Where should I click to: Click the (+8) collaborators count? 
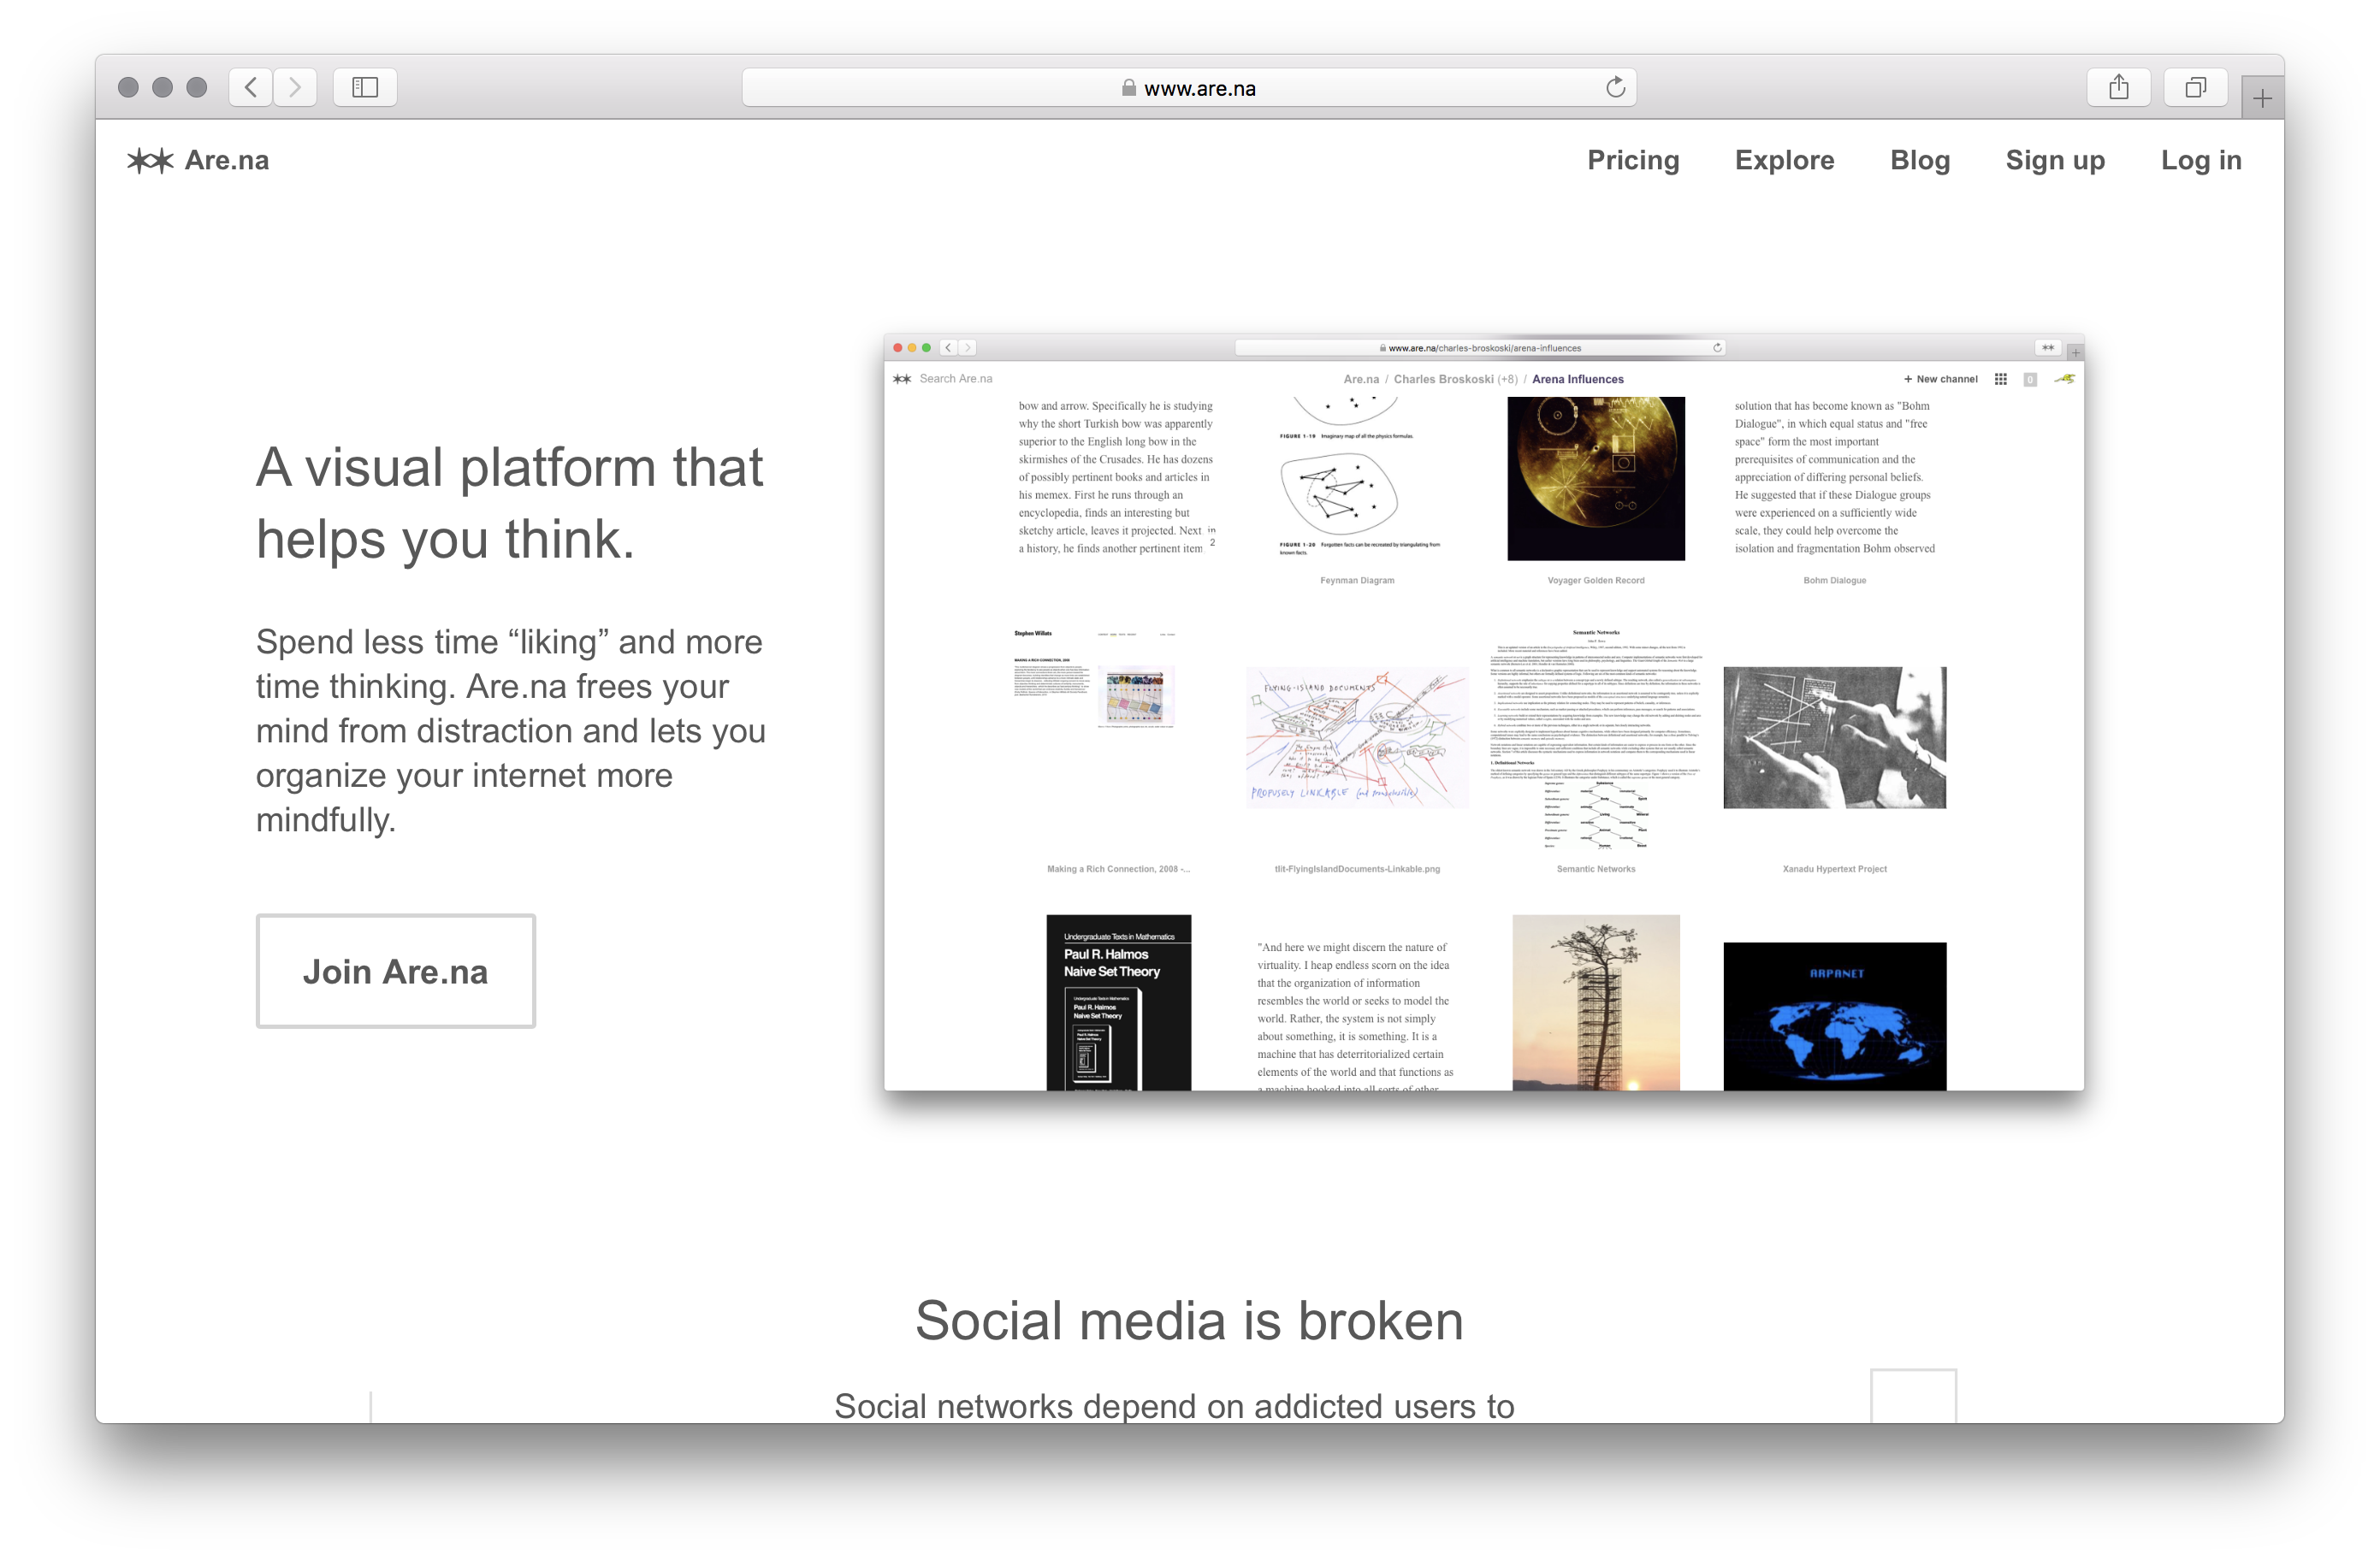tap(1507, 379)
